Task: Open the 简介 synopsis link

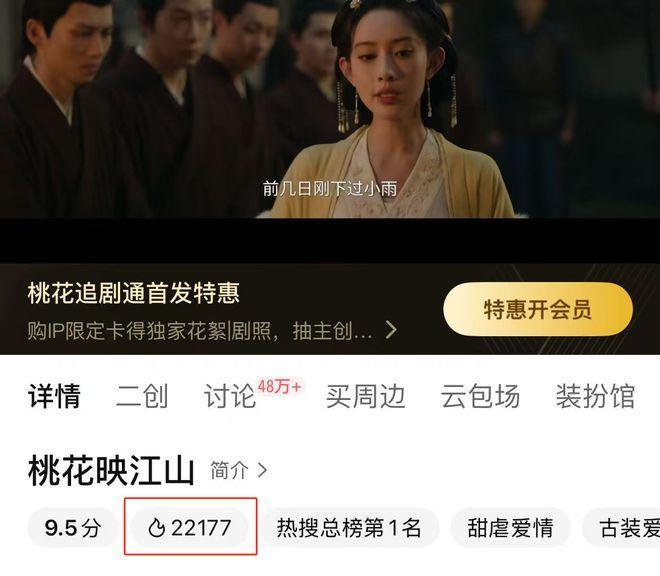Action: click(229, 470)
